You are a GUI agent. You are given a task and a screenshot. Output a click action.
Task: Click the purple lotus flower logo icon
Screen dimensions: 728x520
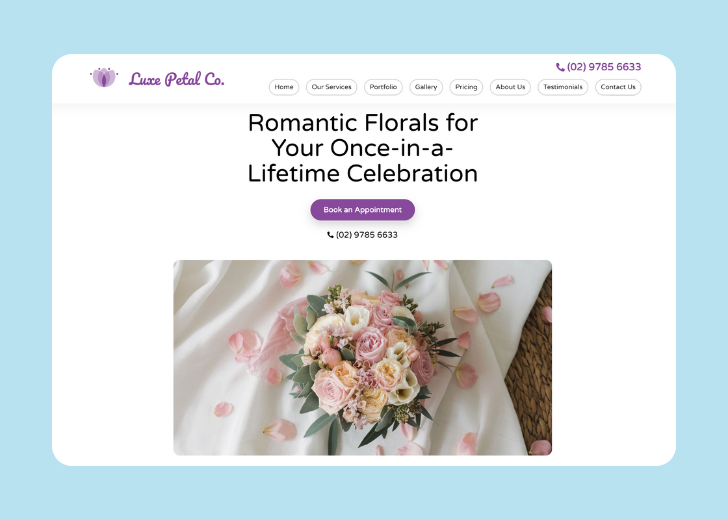pyautogui.click(x=104, y=77)
